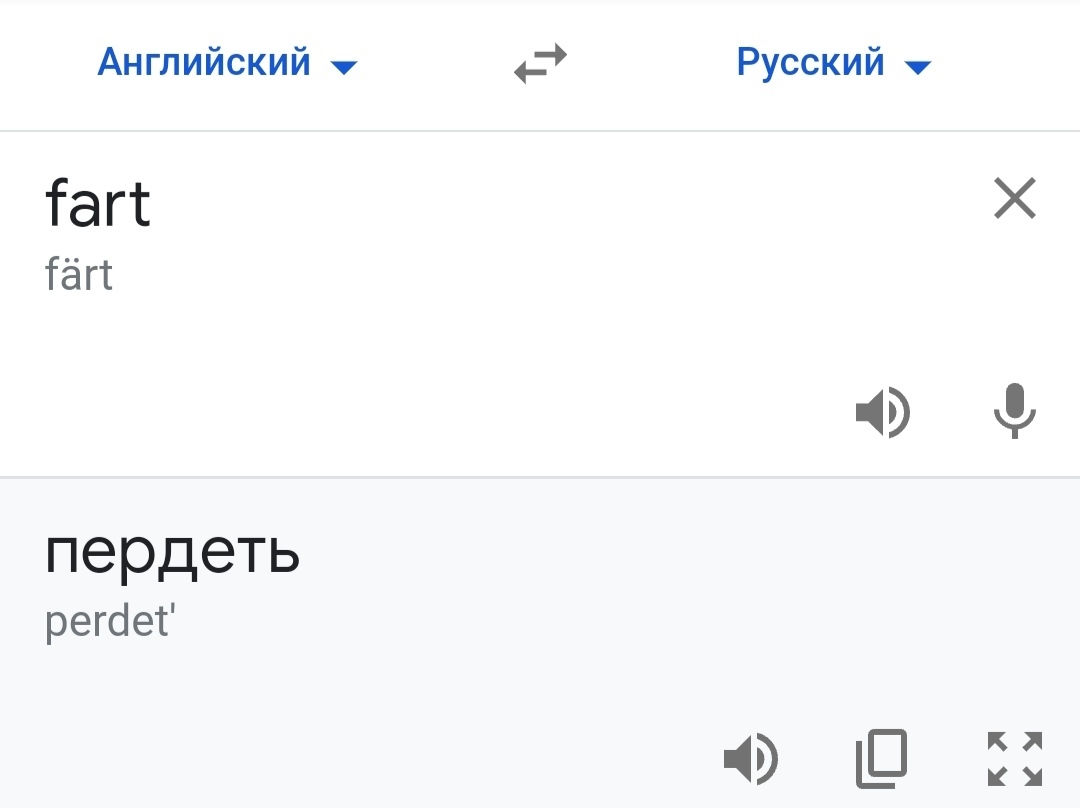Click the arrow beside Английский
Viewport: 1080px width, 808px height.
click(x=344, y=67)
